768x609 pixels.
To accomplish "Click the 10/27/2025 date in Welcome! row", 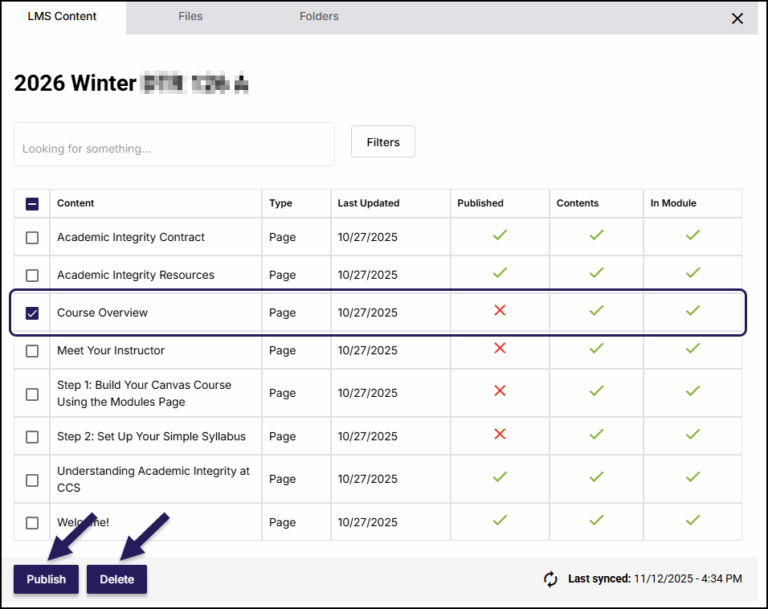I will pyautogui.click(x=367, y=522).
